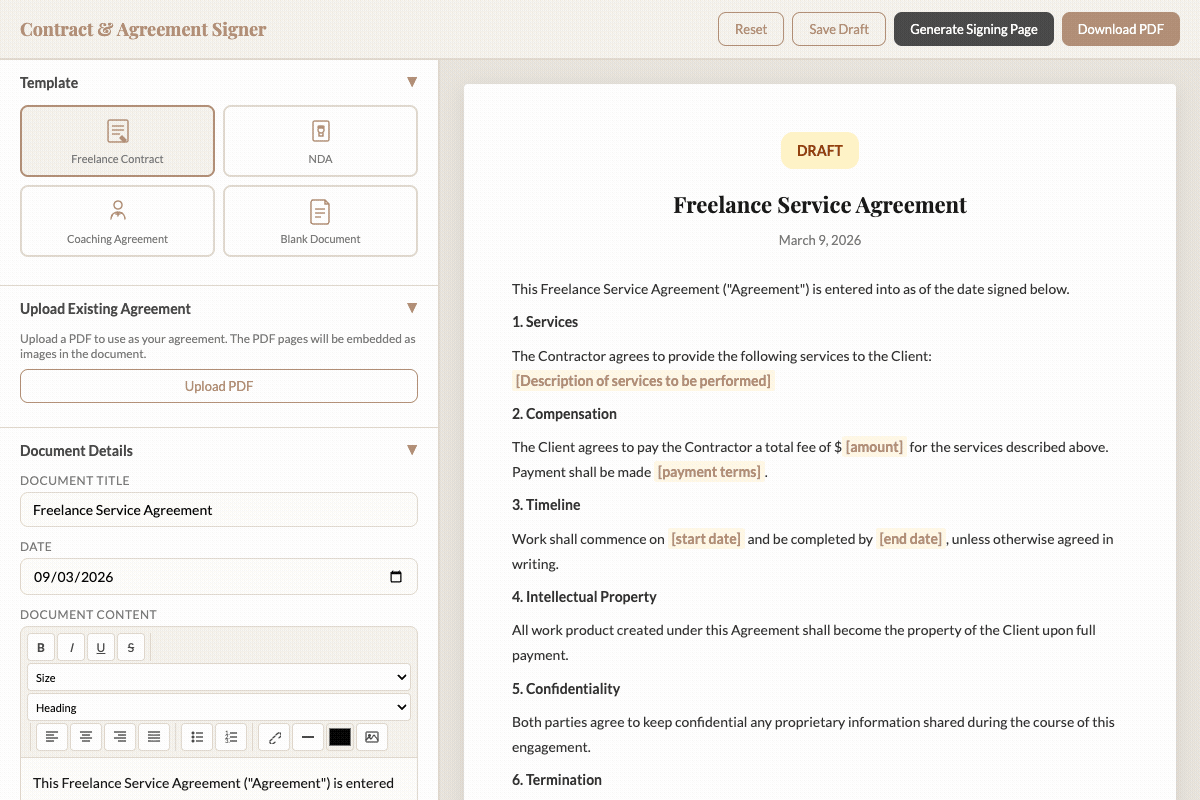Image resolution: width=1200 pixels, height=800 pixels.
Task: Click Generate Signing Page
Action: point(974,29)
